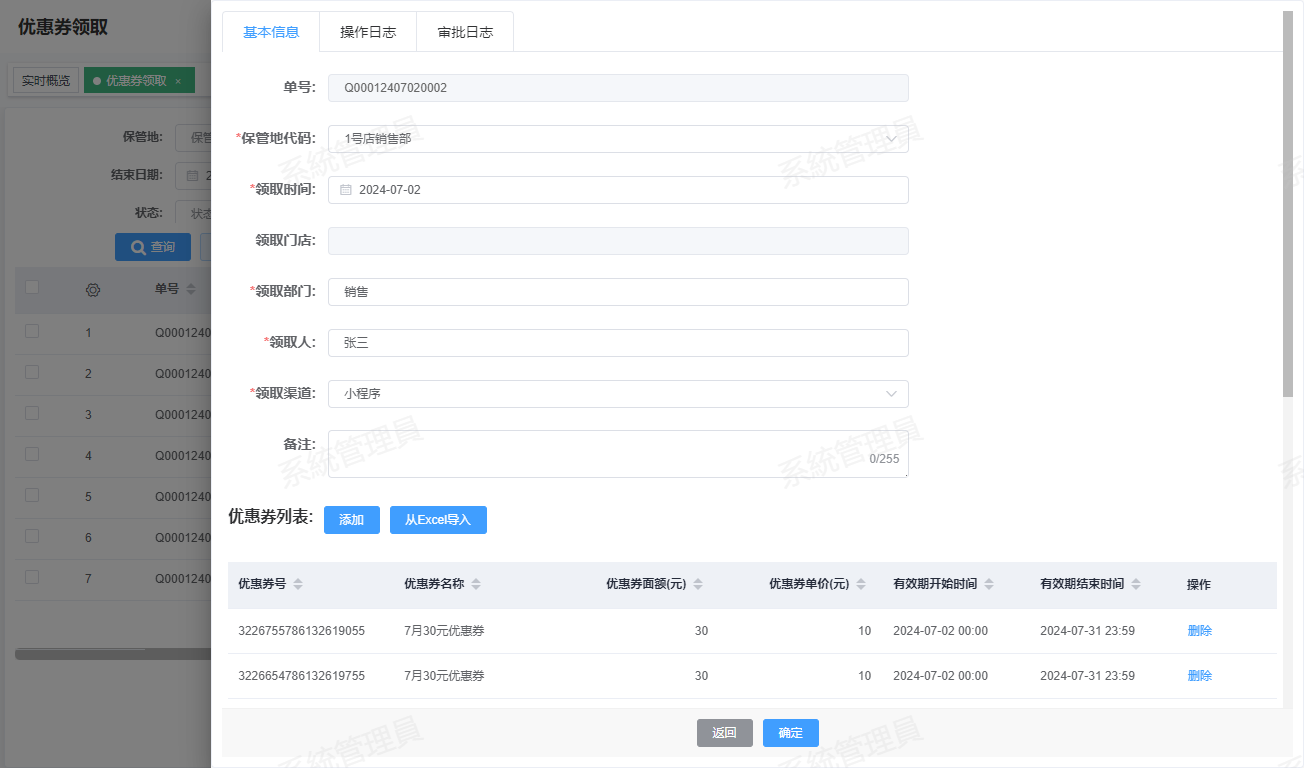Image resolution: width=1304 pixels, height=768 pixels.
Task: Sort by 优惠券面额(元) column arrows
Action: [x=698, y=584]
